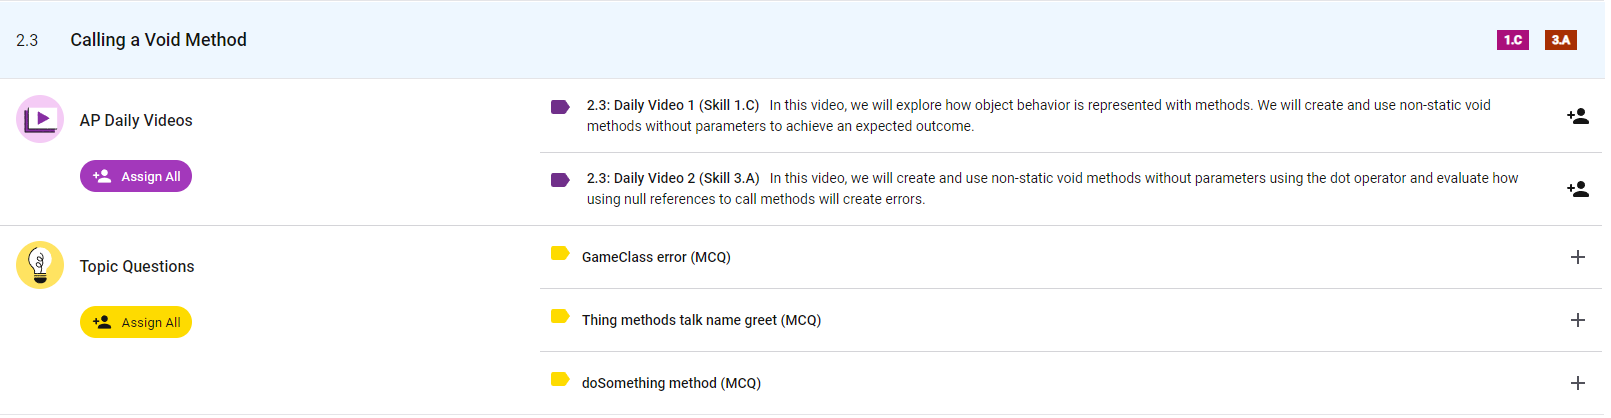Expand GameClass error question with plus
Viewport: 1611px width, 418px height.
click(1577, 257)
